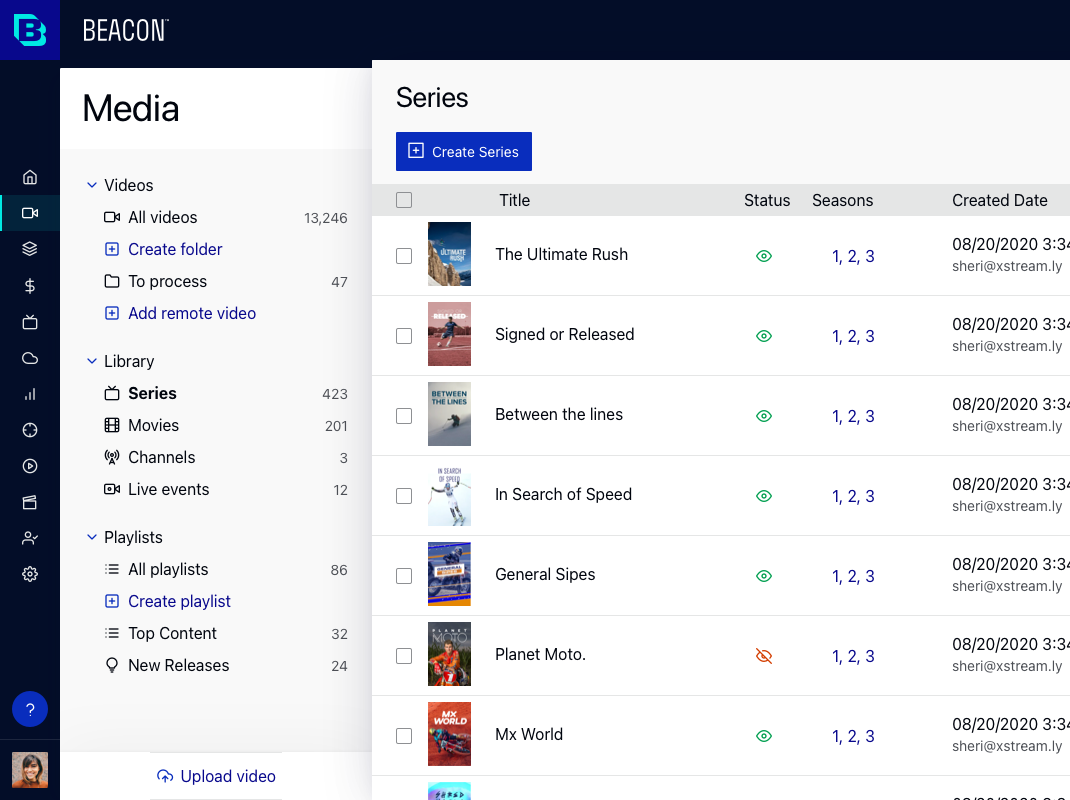The width and height of the screenshot is (1070, 800).
Task: Collapse the Library section chevron
Action: coord(92,361)
